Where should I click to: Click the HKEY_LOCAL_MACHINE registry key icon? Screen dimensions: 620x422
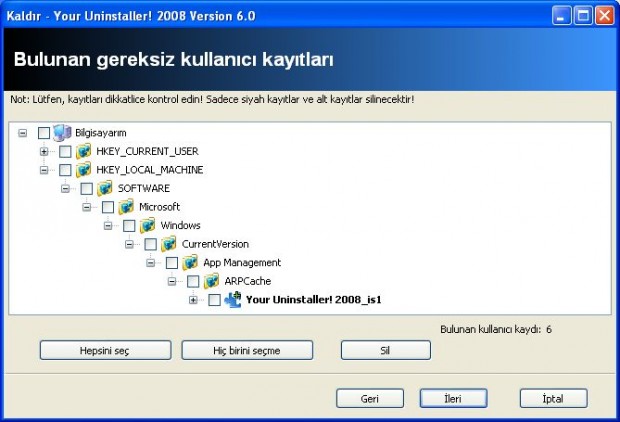point(84,170)
